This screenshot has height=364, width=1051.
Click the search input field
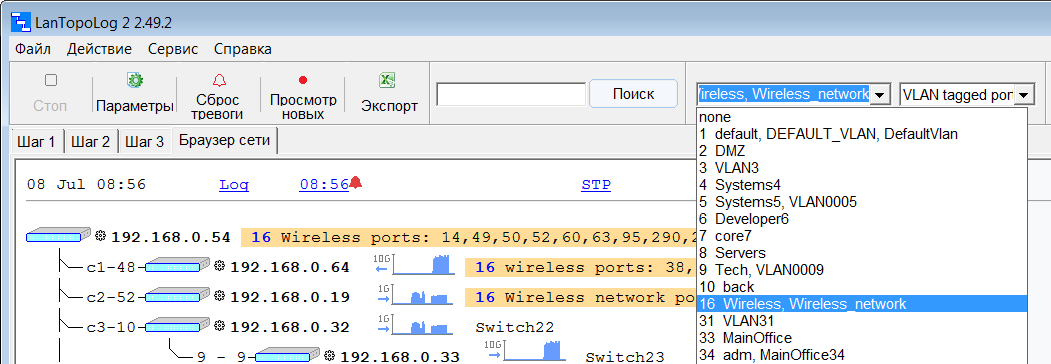[x=511, y=95]
